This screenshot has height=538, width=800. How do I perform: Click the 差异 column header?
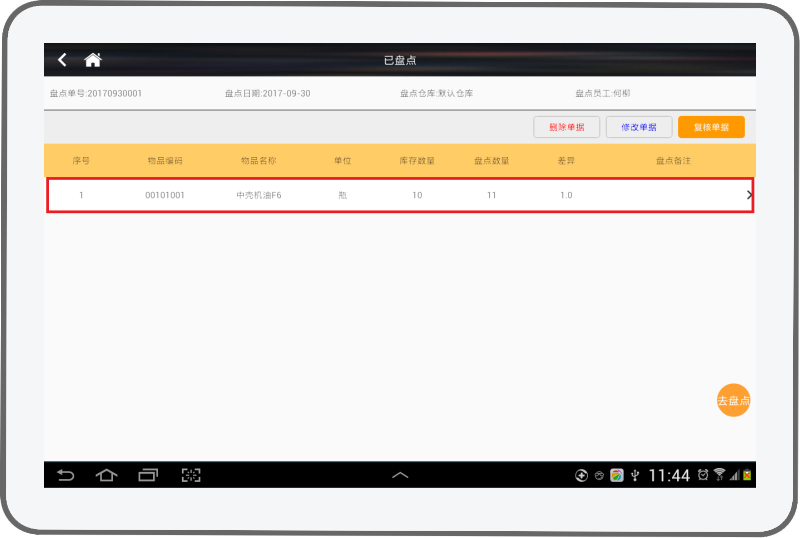[x=566, y=160]
